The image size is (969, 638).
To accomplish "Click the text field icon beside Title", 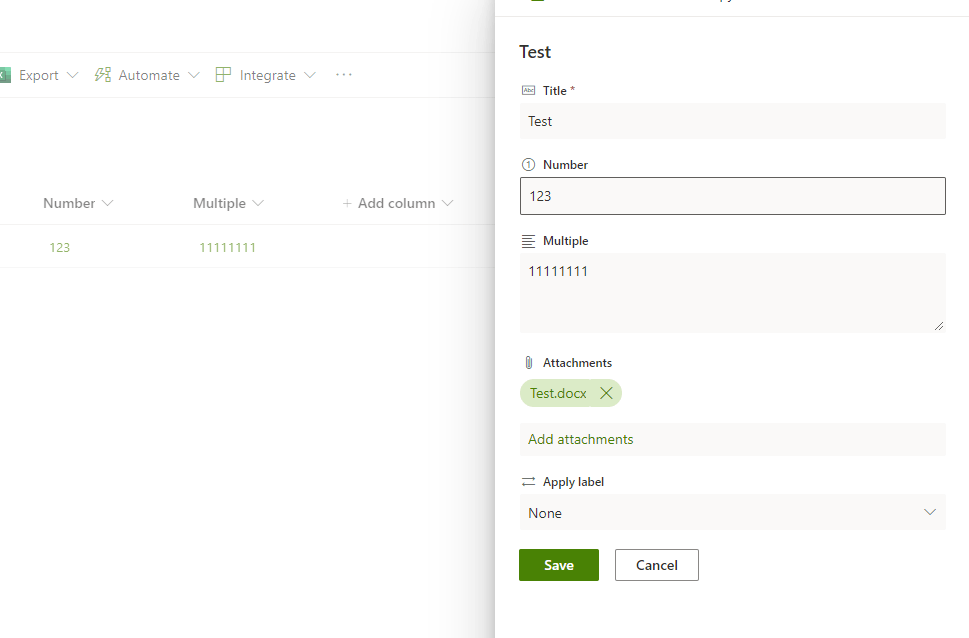I will coord(527,90).
